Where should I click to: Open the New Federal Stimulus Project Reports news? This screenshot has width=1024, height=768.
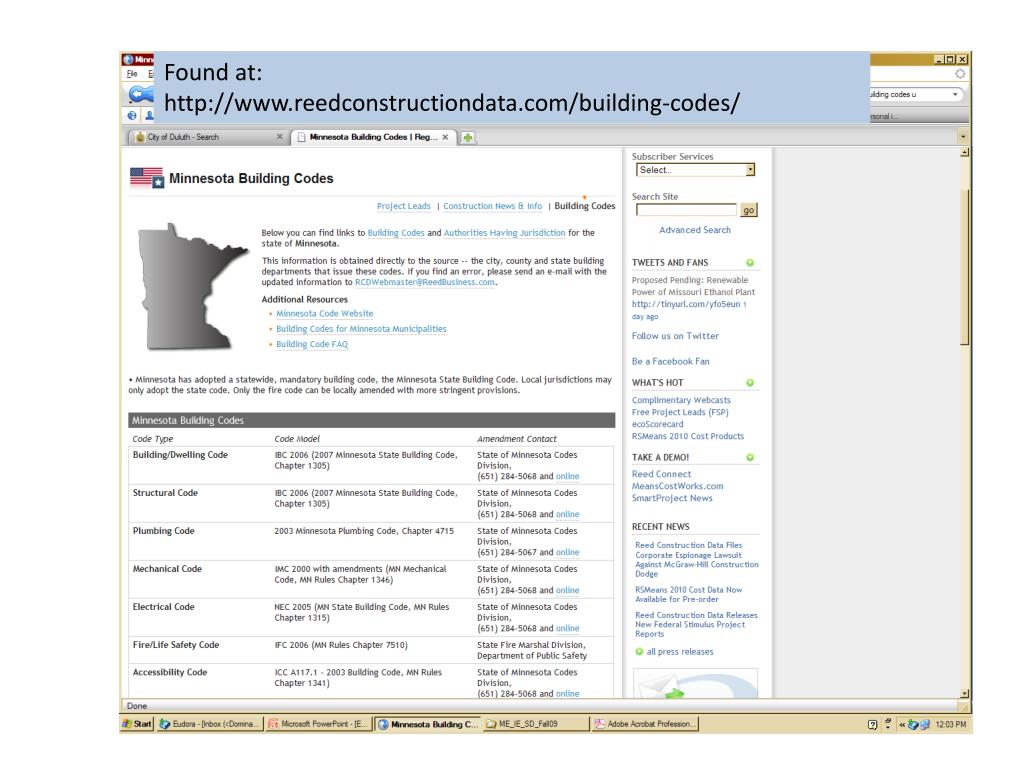696,624
